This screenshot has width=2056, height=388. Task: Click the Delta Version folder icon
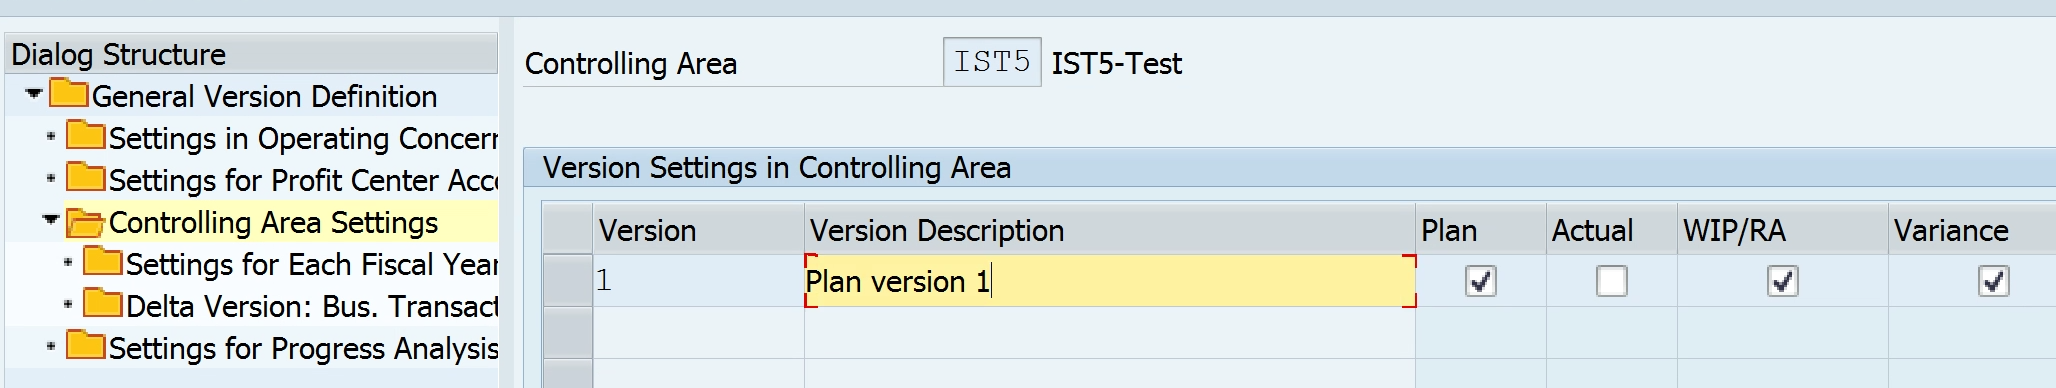click(x=103, y=304)
